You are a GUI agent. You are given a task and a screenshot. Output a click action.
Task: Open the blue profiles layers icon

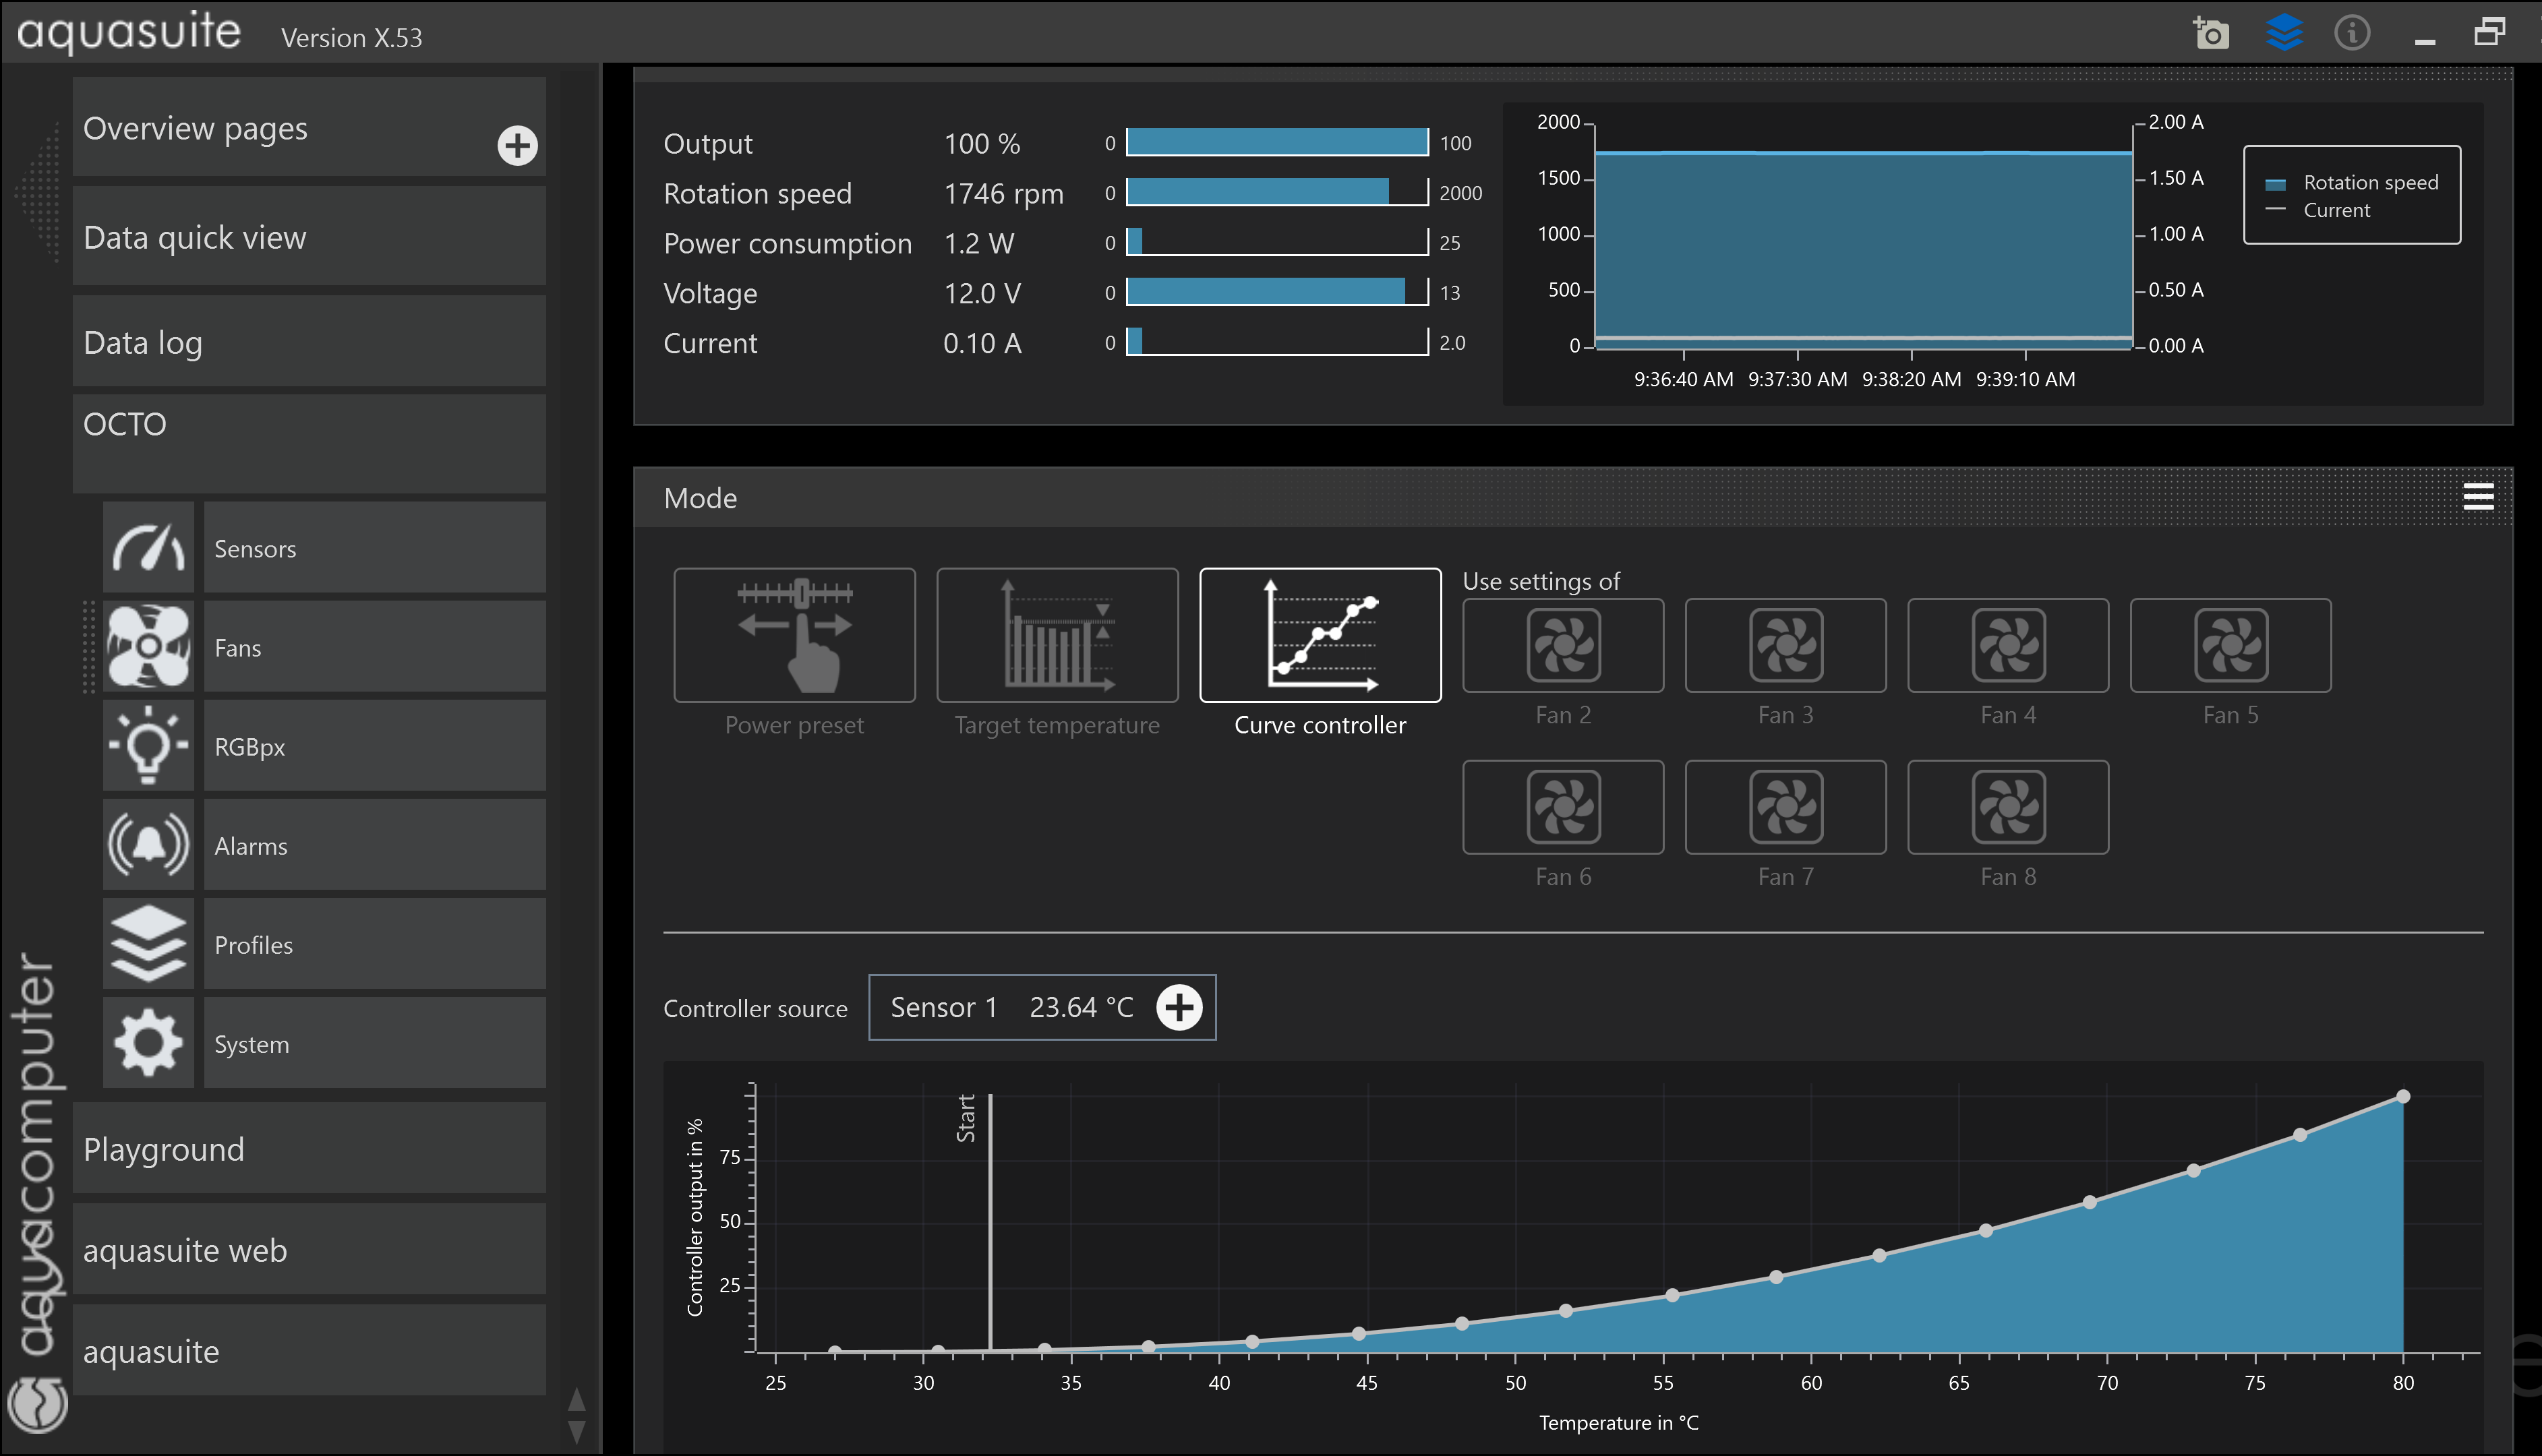[2284, 33]
